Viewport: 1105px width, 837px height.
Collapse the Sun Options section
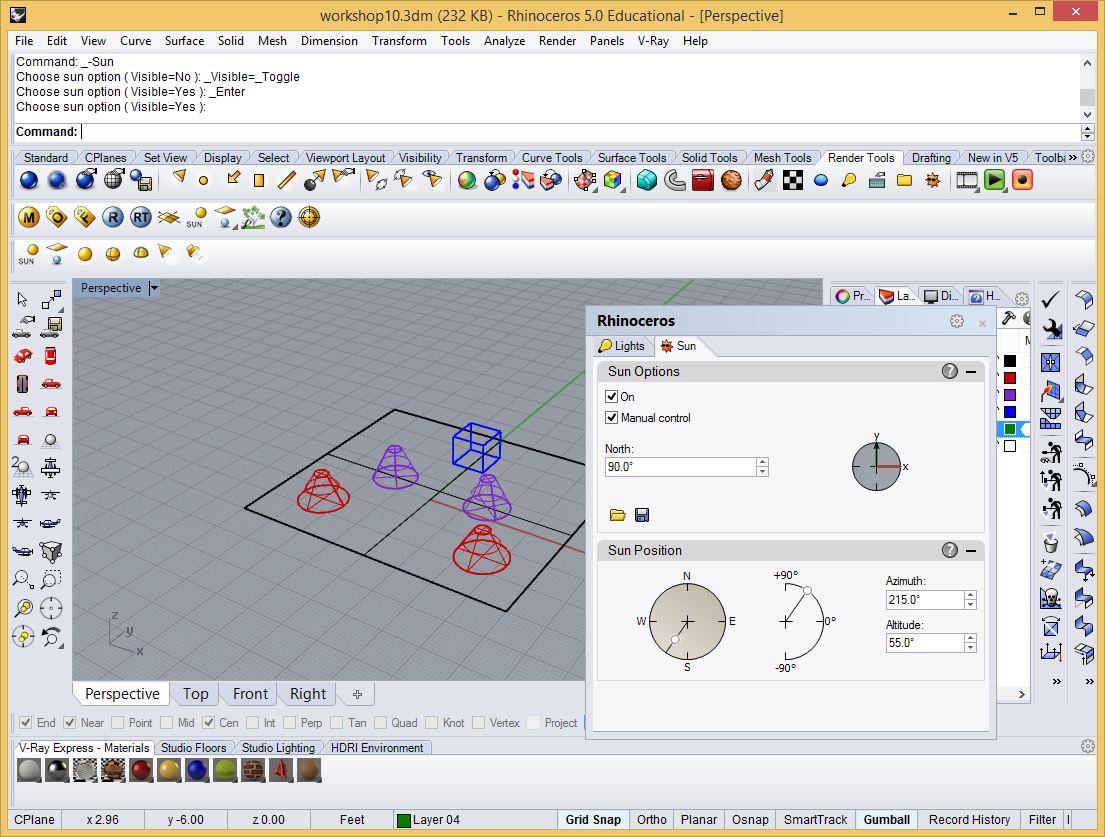click(x=971, y=371)
